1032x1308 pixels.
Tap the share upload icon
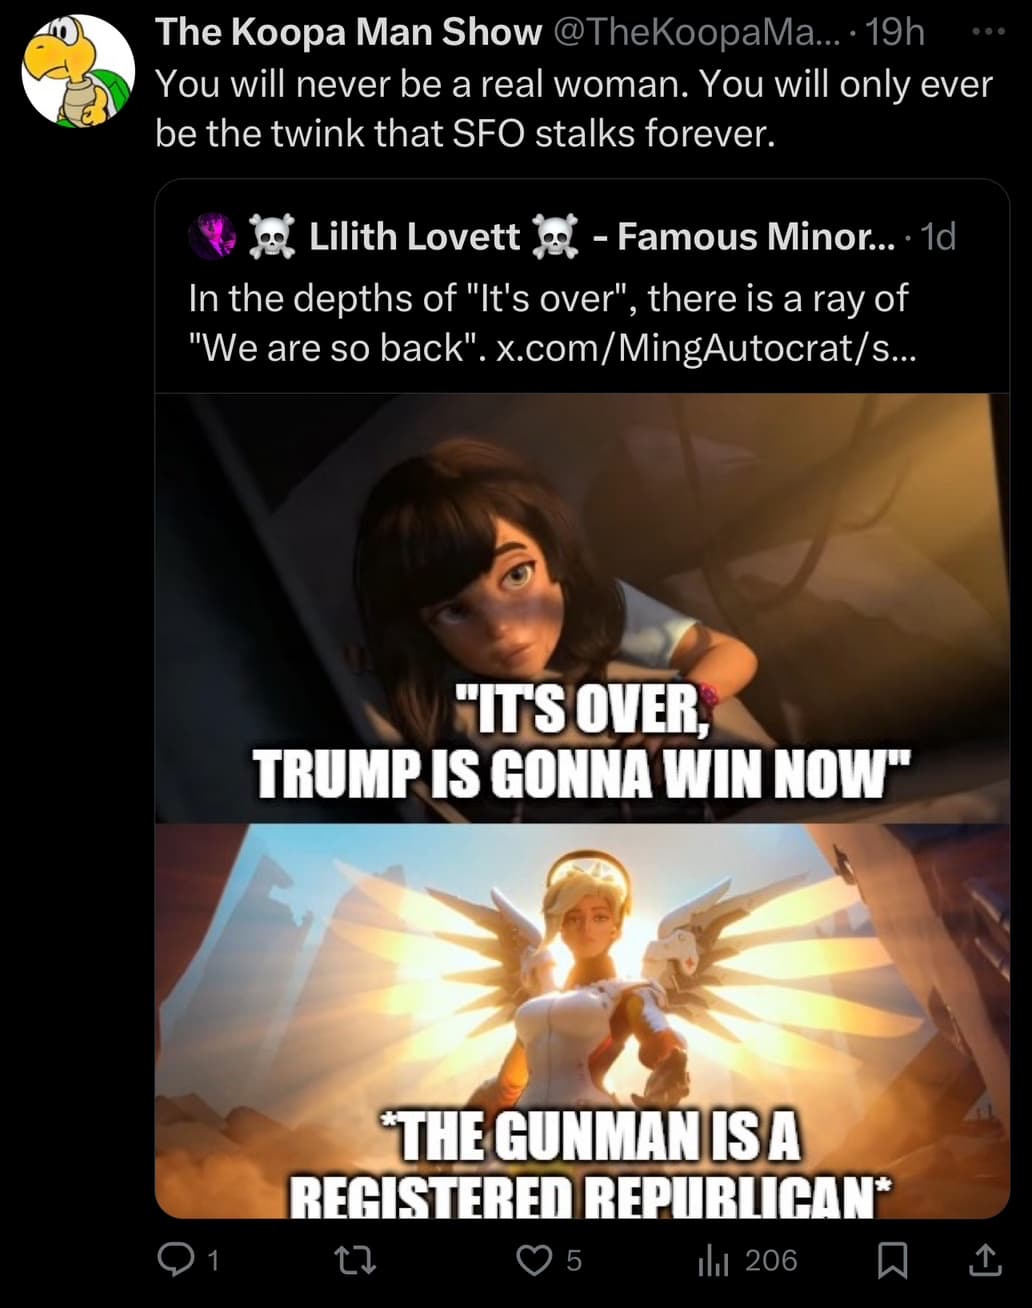click(985, 1260)
